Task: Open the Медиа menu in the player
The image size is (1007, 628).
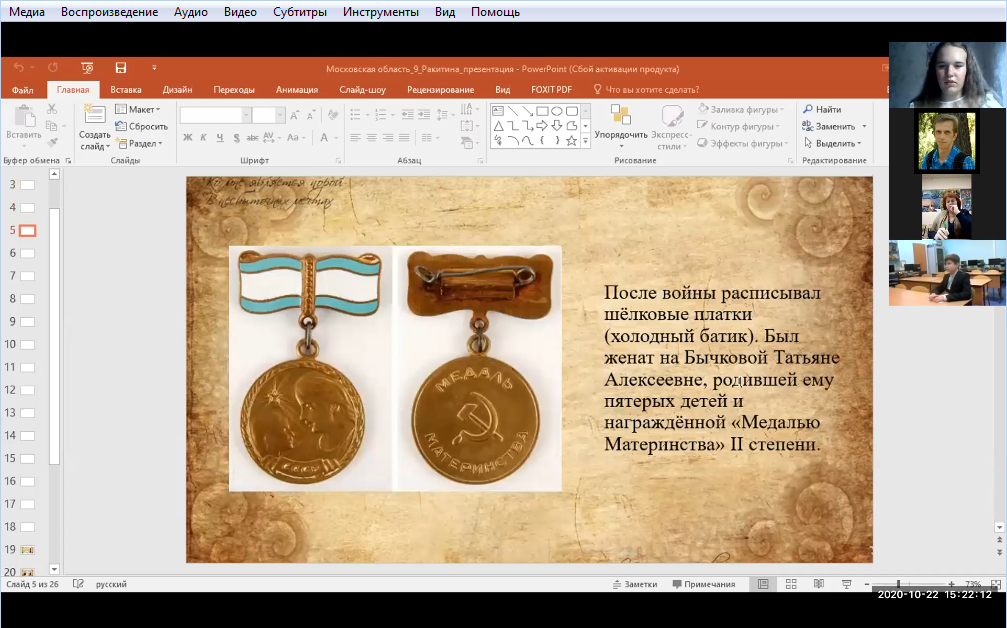Action: coord(27,12)
